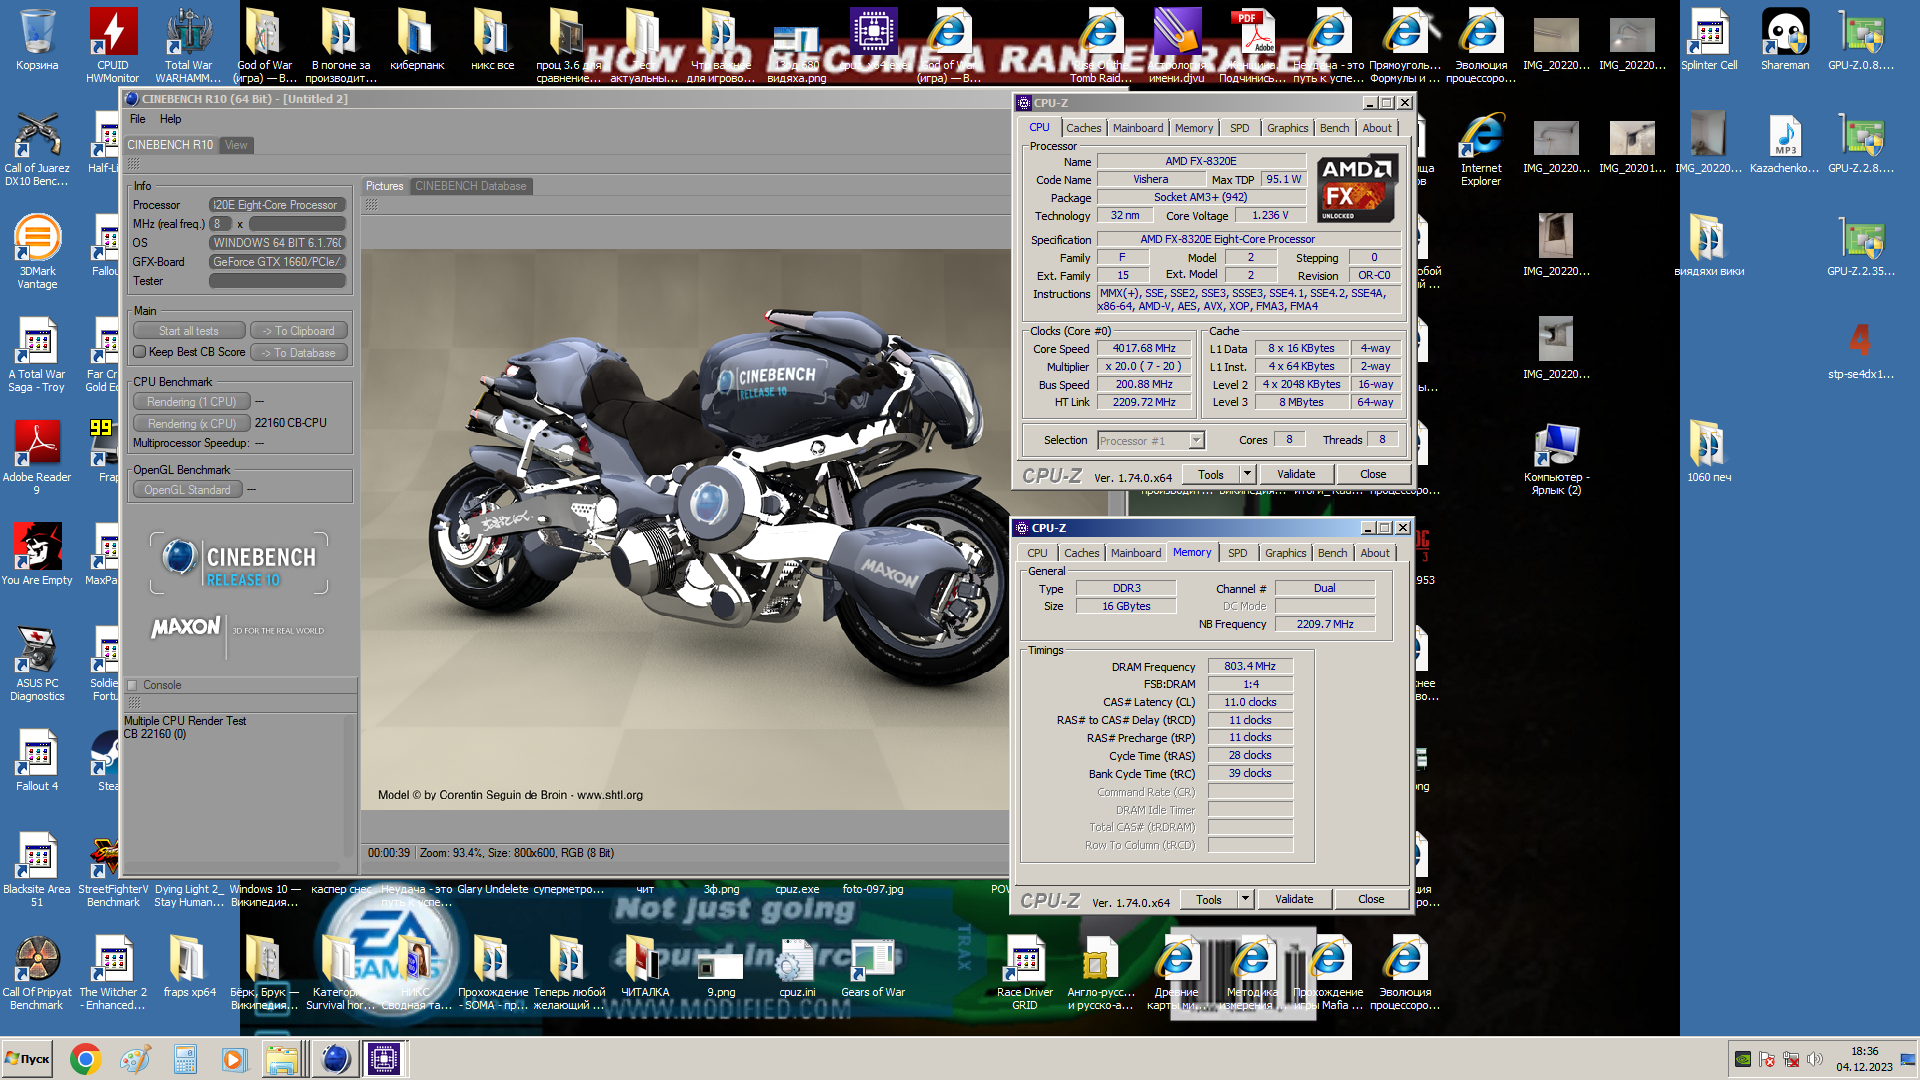Open the Tools dropdown arrow in the upper CPU-Z window
This screenshot has height=1080, width=1920.
(1247, 474)
